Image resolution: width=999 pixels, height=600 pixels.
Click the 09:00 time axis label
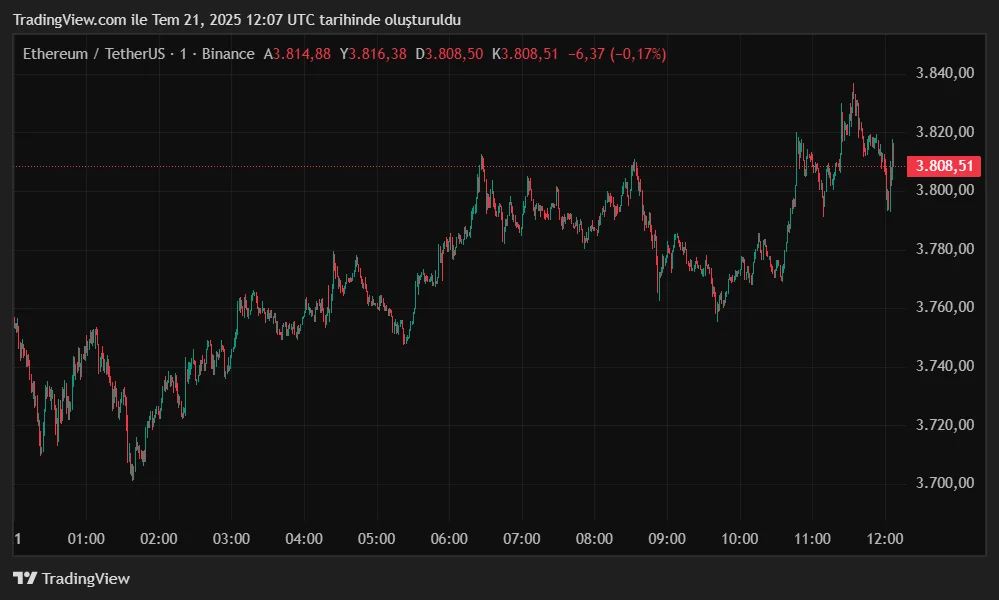[667, 539]
